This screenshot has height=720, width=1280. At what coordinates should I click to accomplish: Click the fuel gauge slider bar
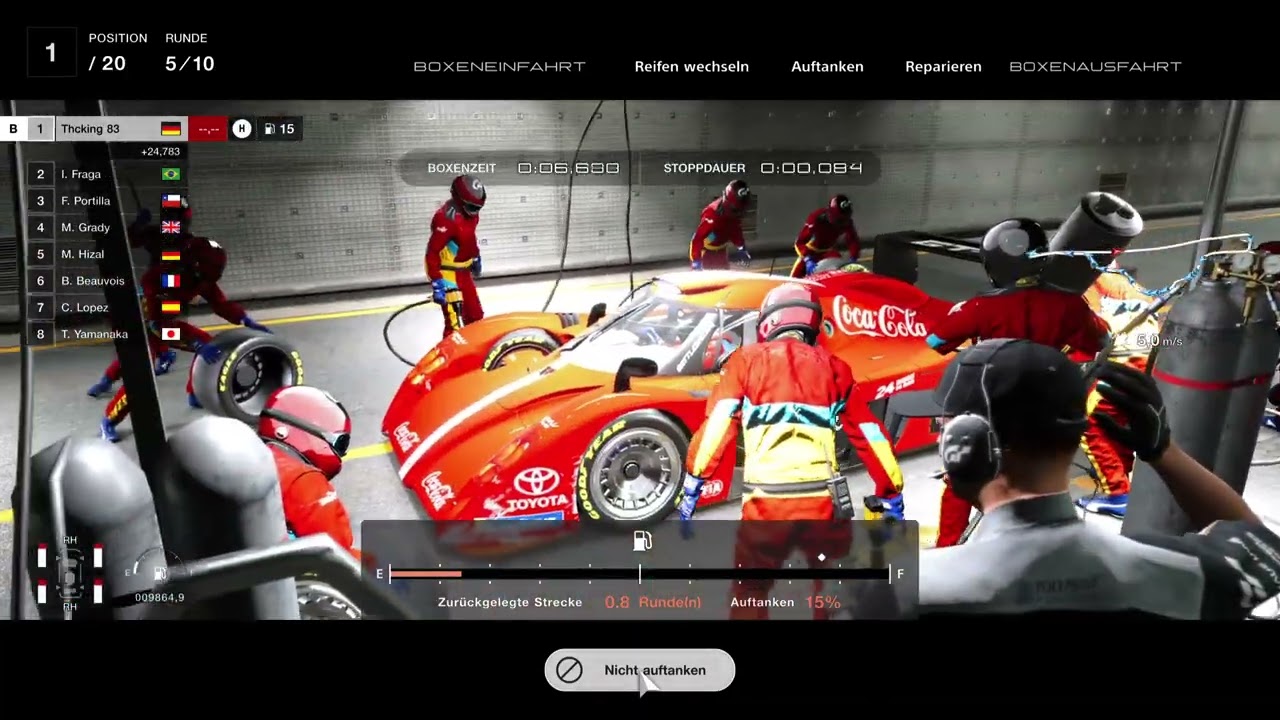(640, 574)
